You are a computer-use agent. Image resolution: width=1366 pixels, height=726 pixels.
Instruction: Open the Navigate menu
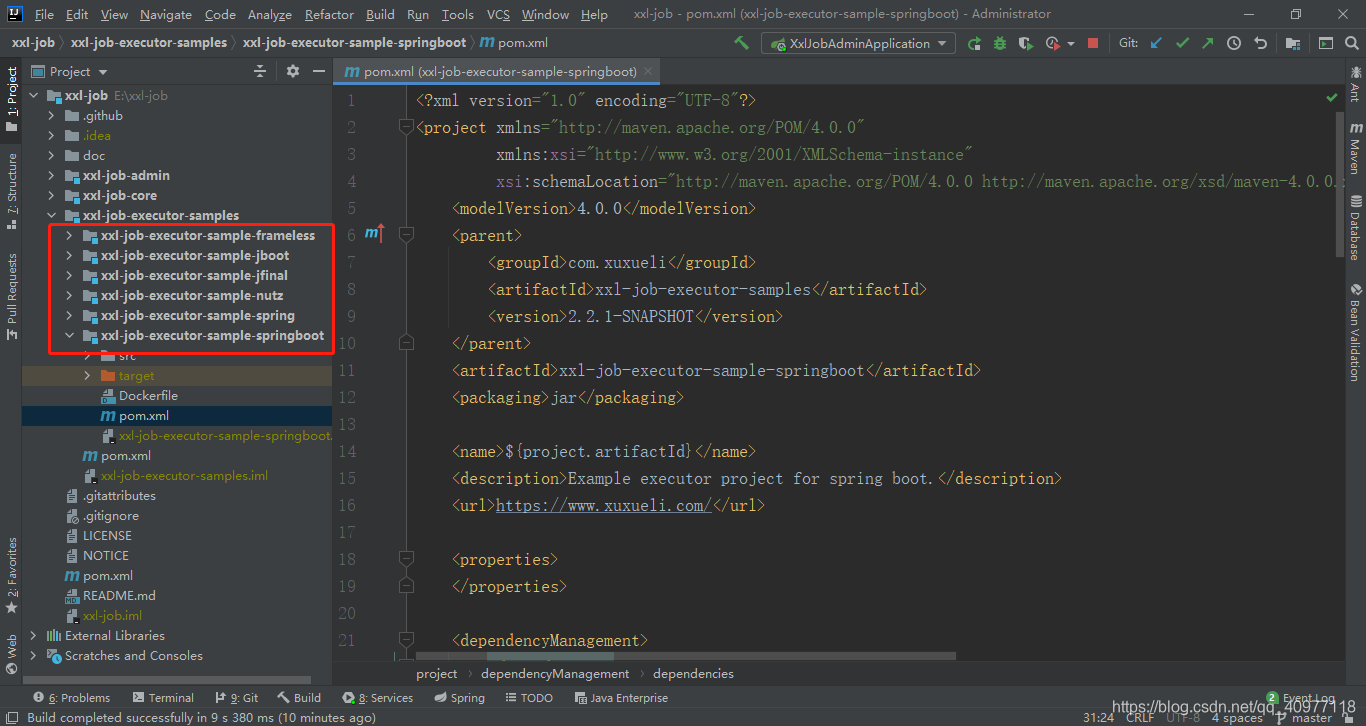[166, 14]
